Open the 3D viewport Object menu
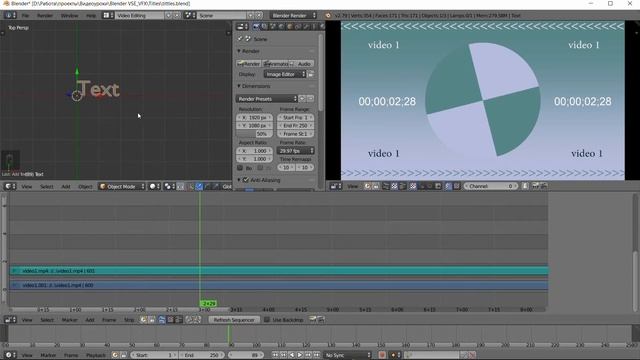640x360 pixels. pyautogui.click(x=85, y=187)
